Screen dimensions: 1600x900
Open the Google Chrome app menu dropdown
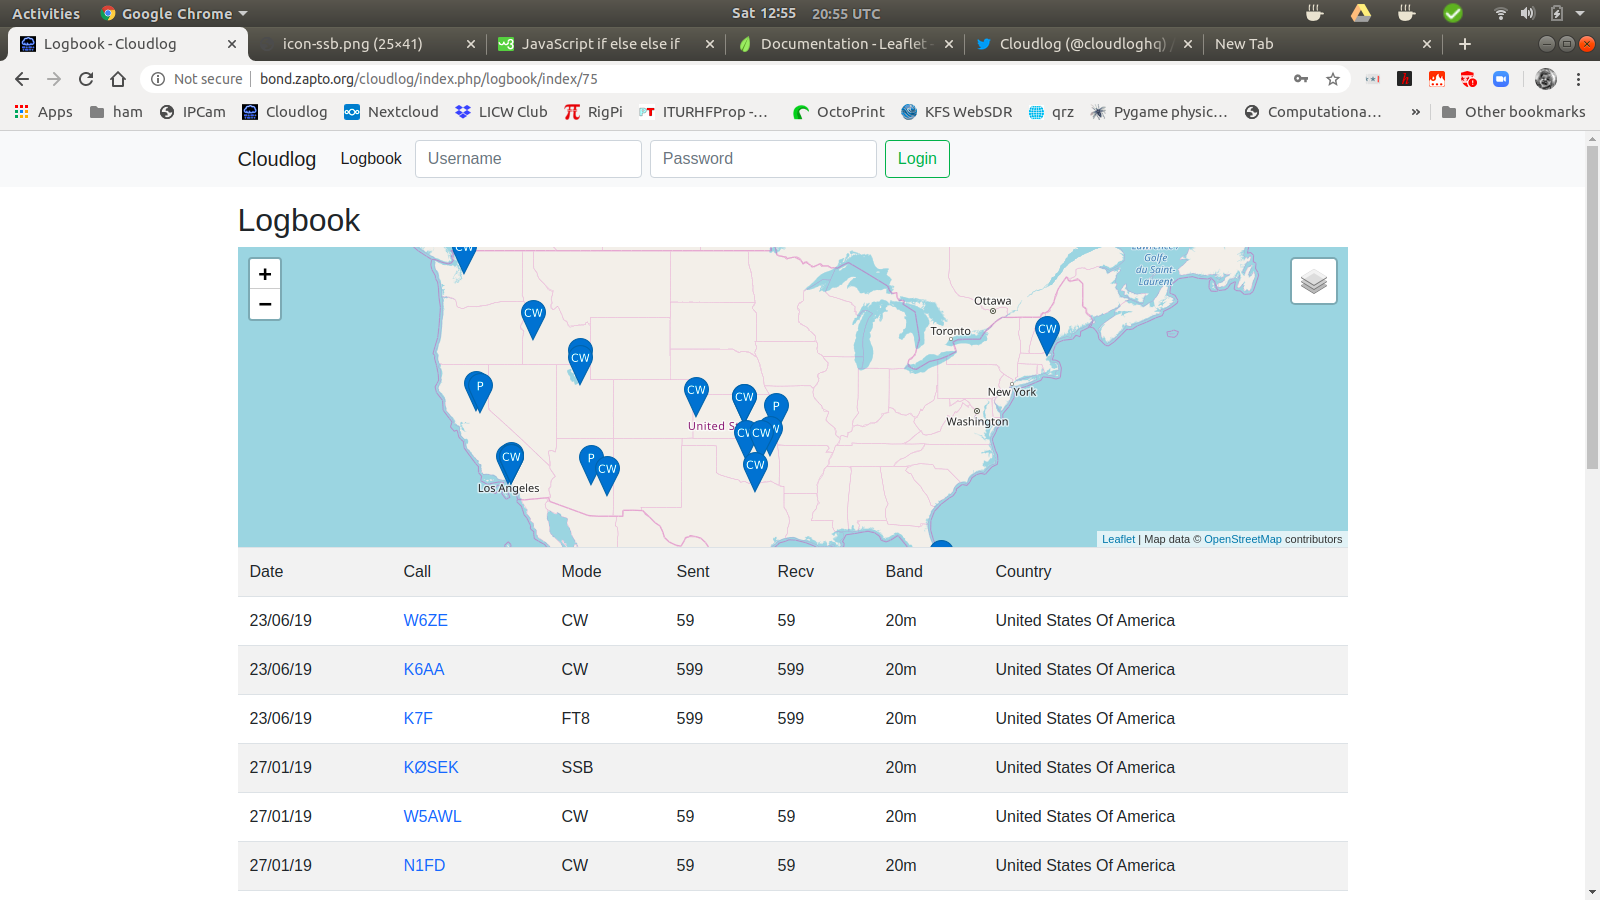click(174, 13)
